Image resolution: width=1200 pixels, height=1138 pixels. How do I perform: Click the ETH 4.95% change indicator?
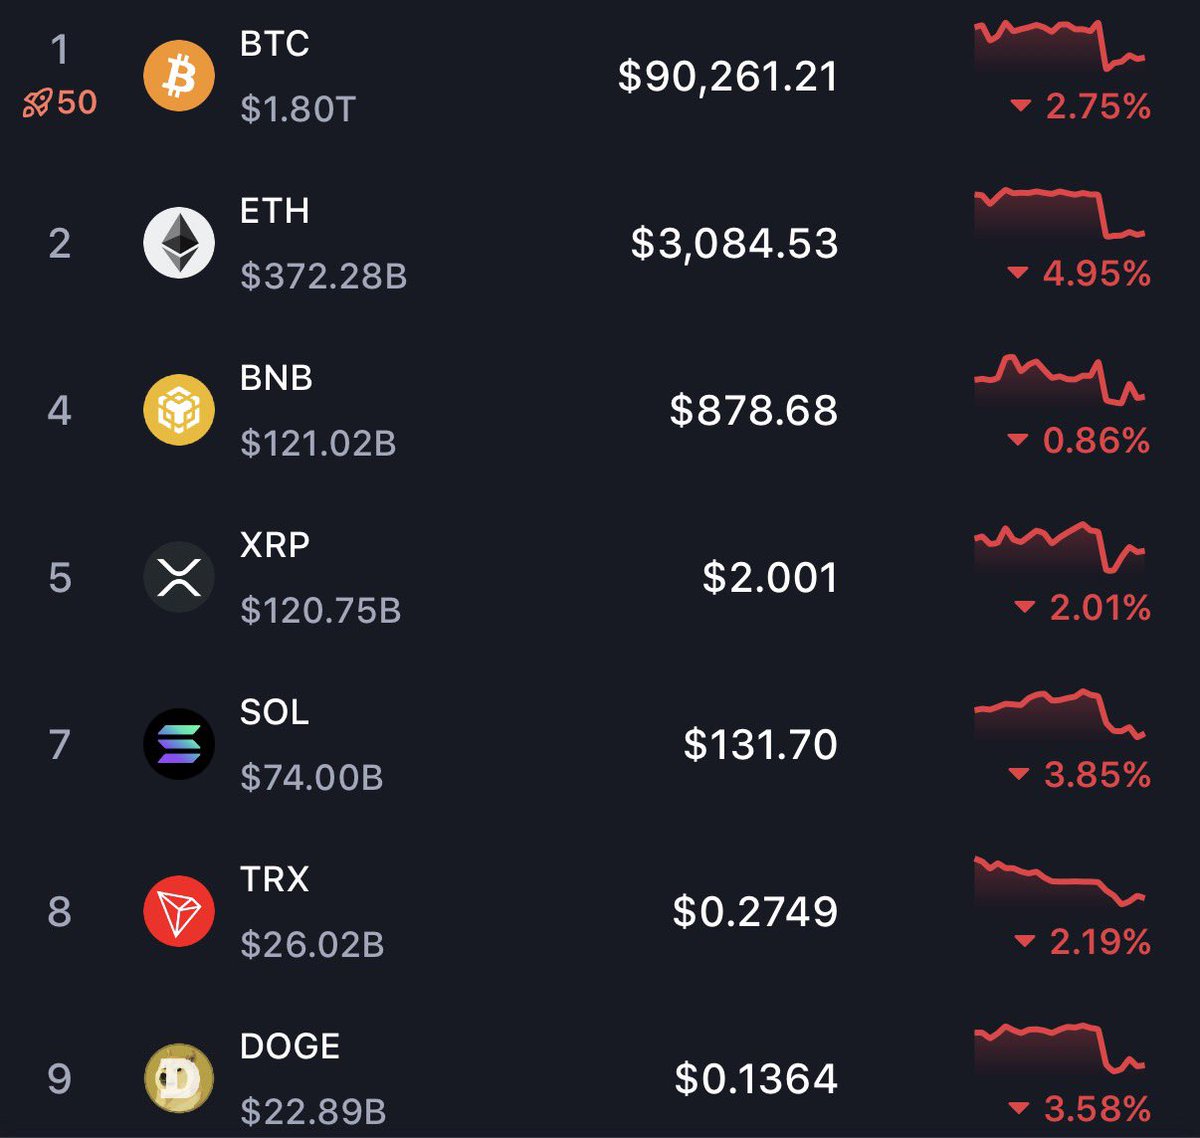coord(1080,273)
